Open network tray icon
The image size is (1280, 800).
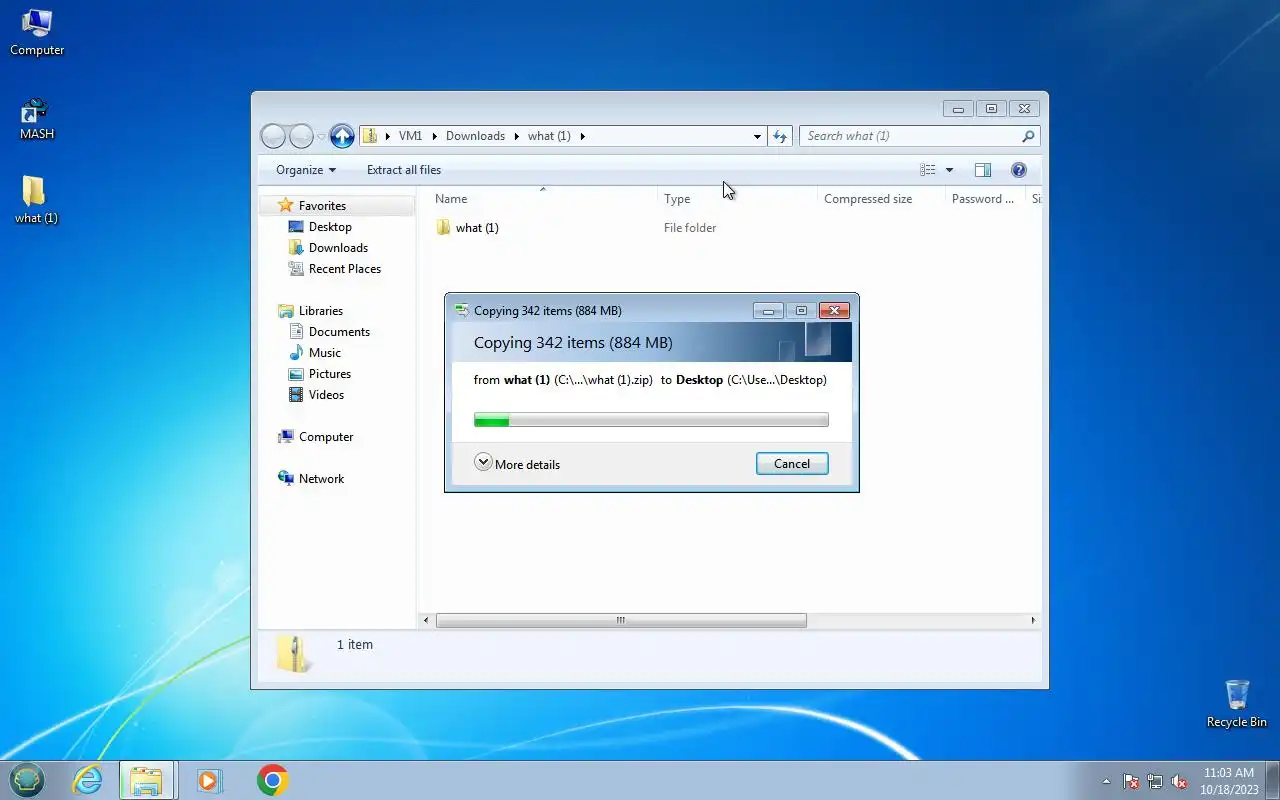[1155, 781]
